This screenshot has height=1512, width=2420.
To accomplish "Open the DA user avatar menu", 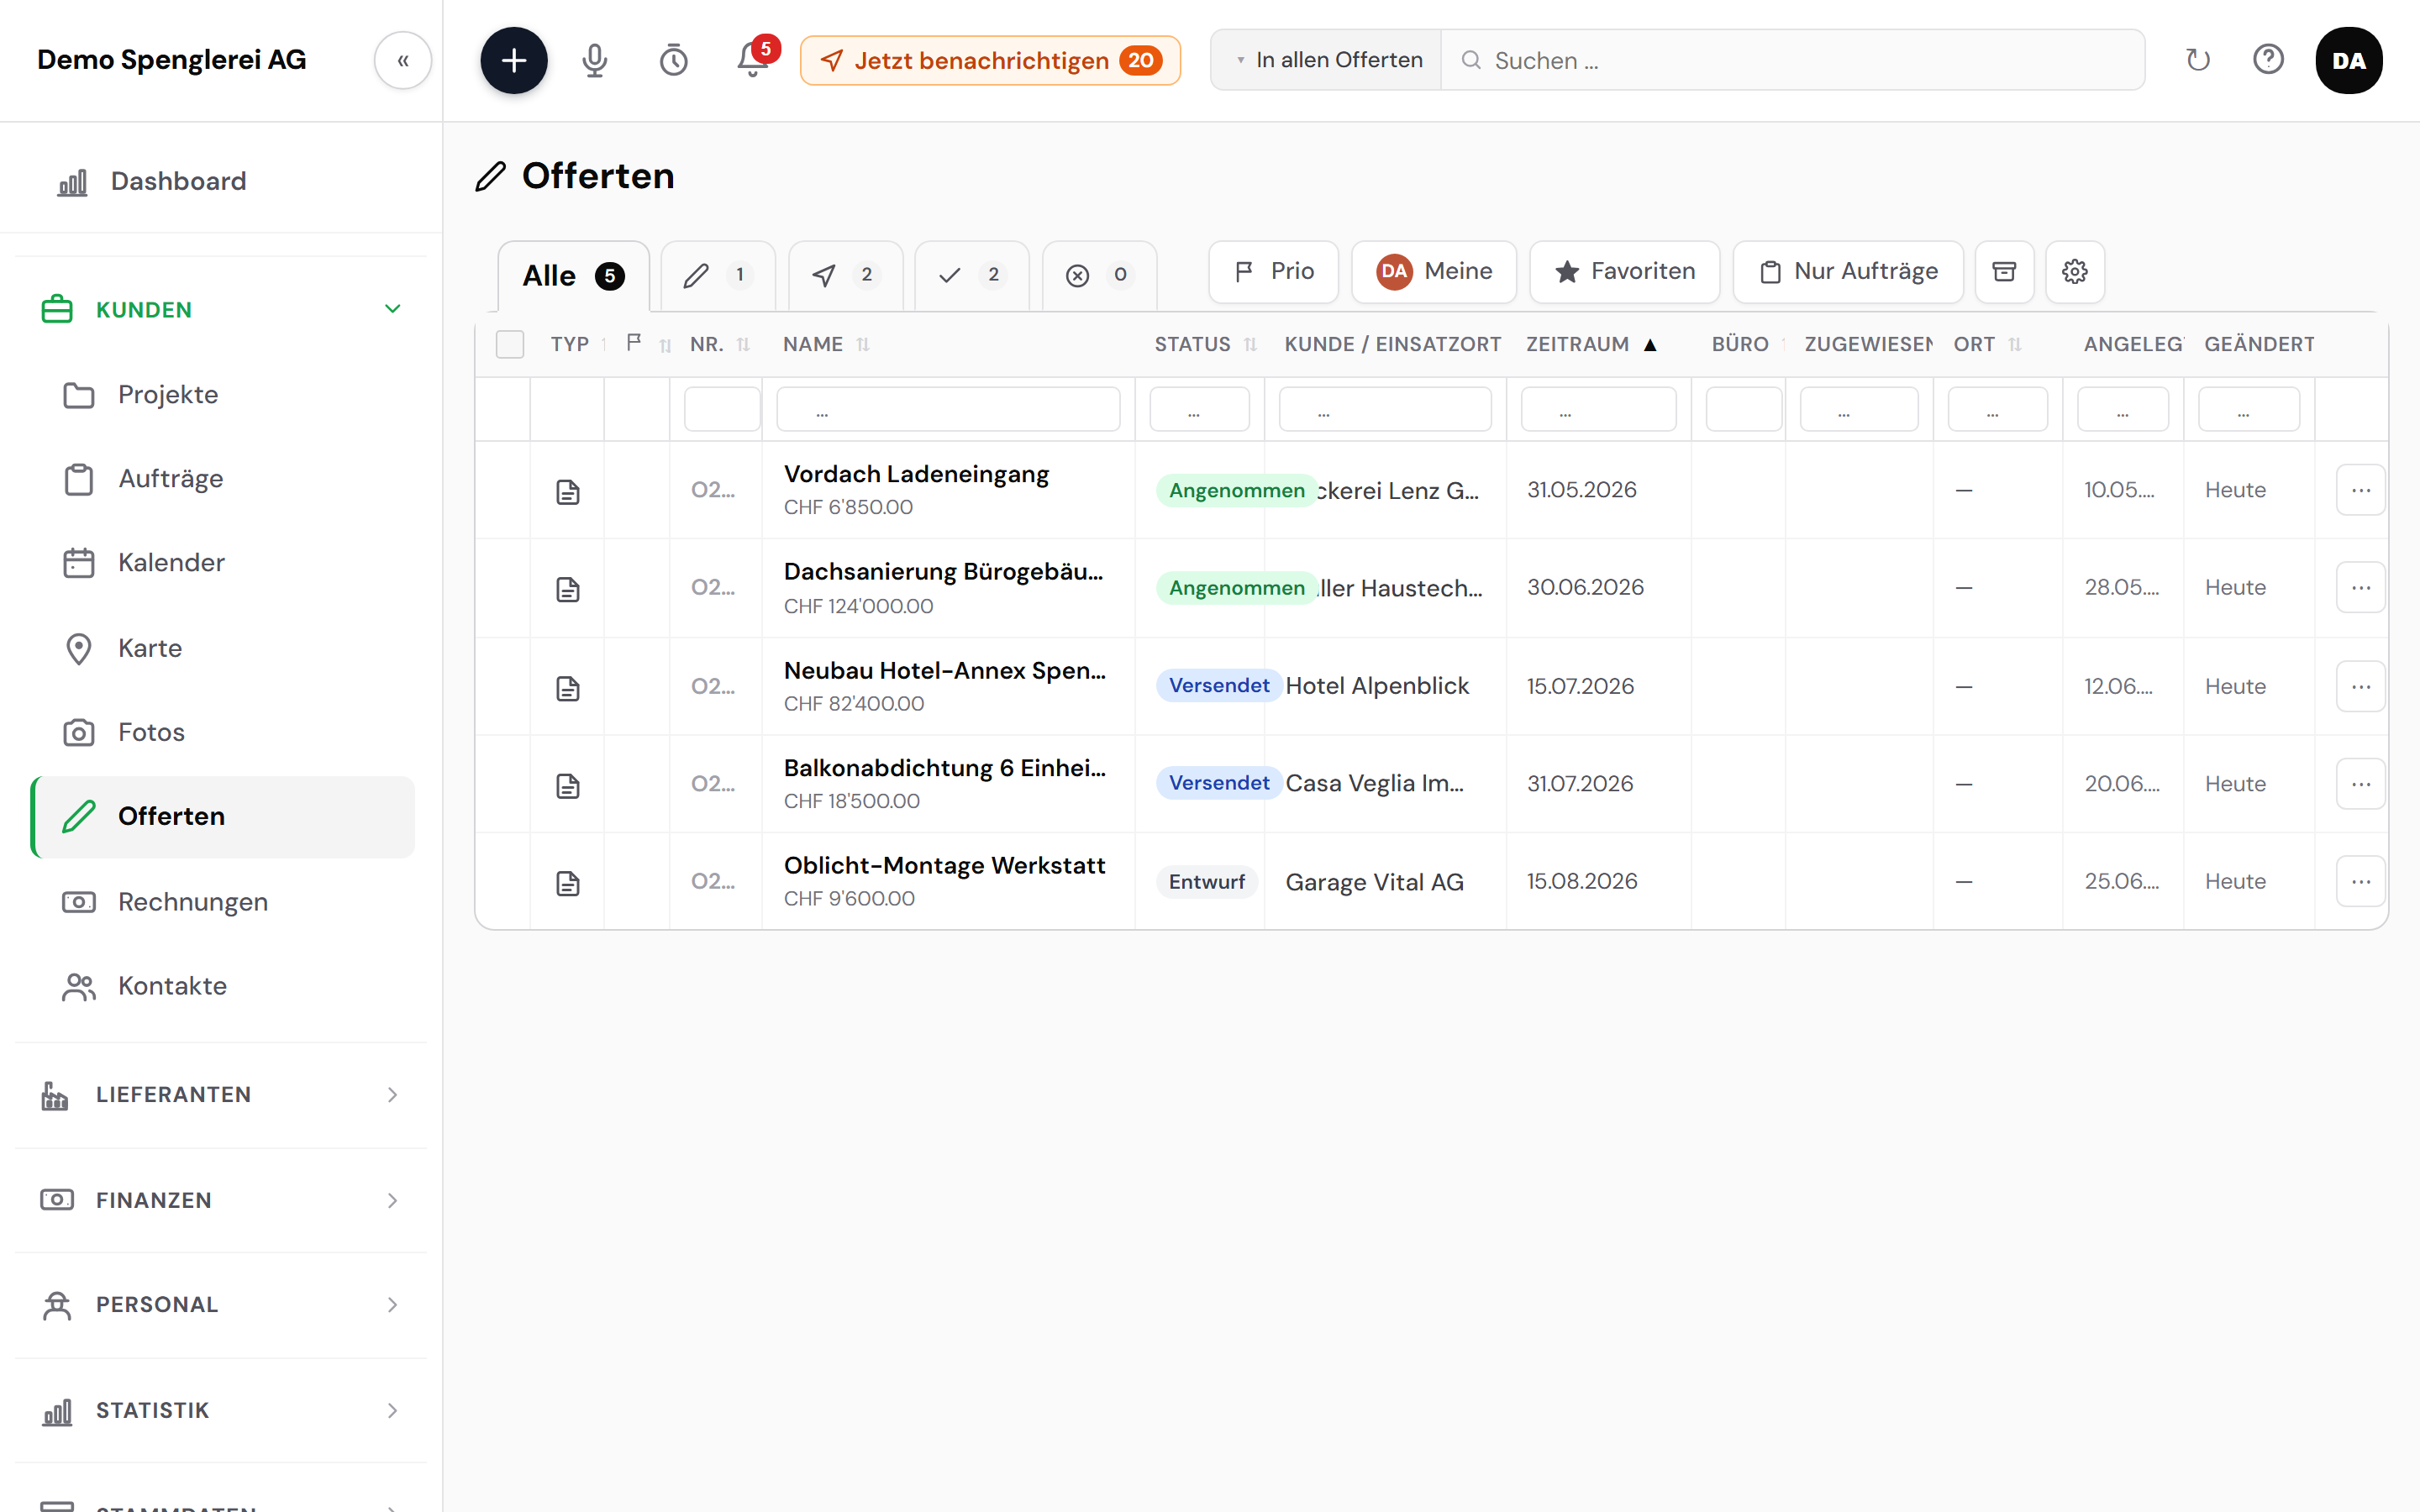I will click(2349, 60).
